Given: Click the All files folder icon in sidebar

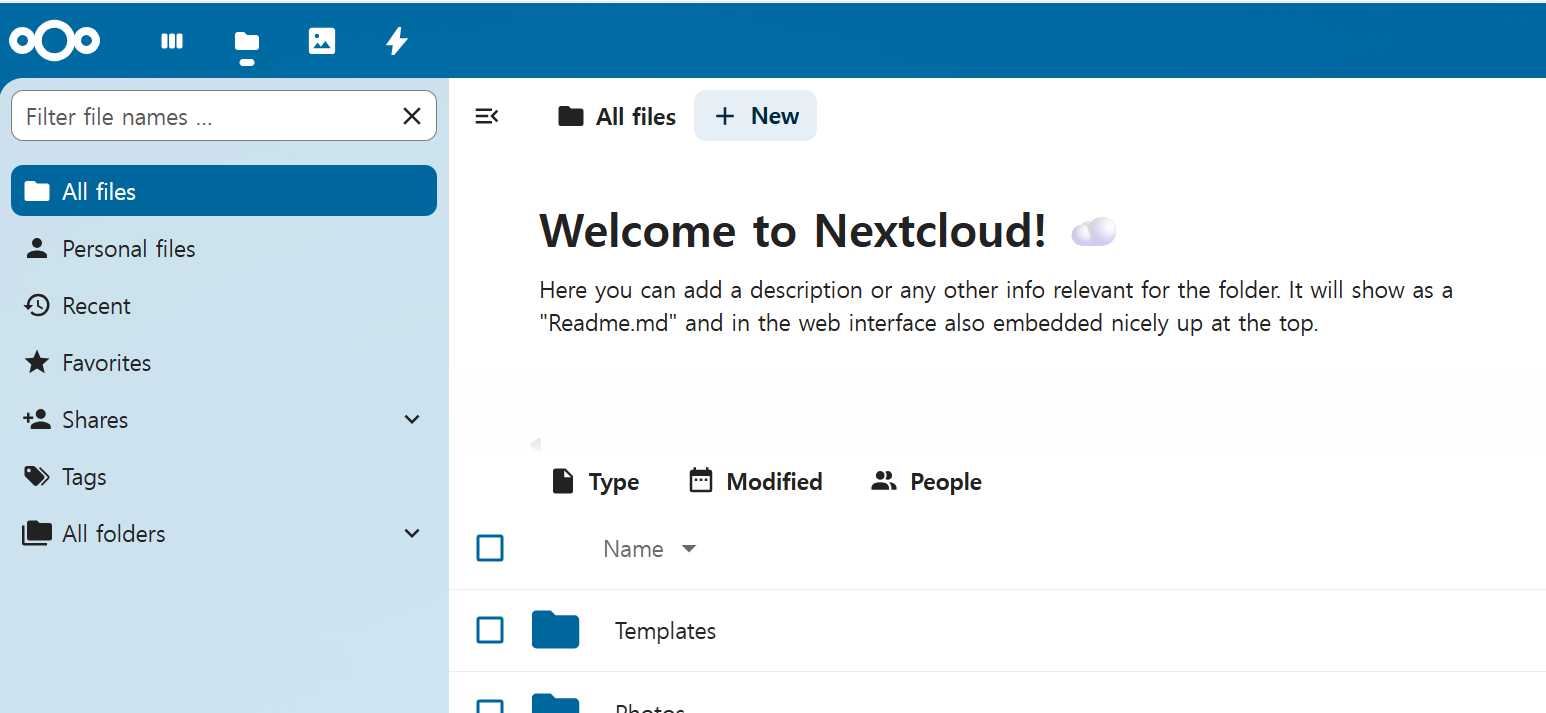Looking at the screenshot, I should click(x=37, y=191).
